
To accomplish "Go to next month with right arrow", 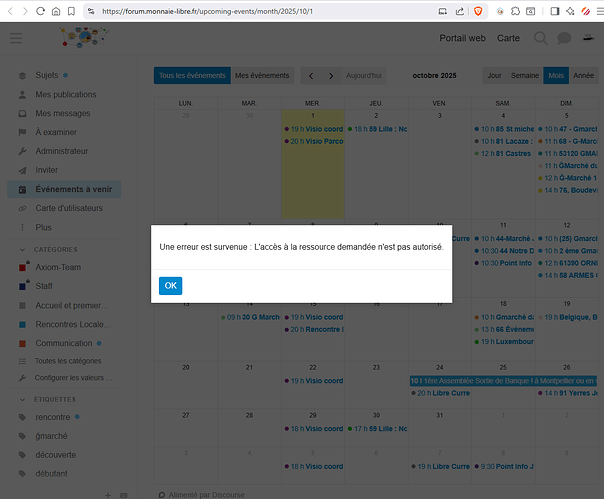I will point(332,76).
